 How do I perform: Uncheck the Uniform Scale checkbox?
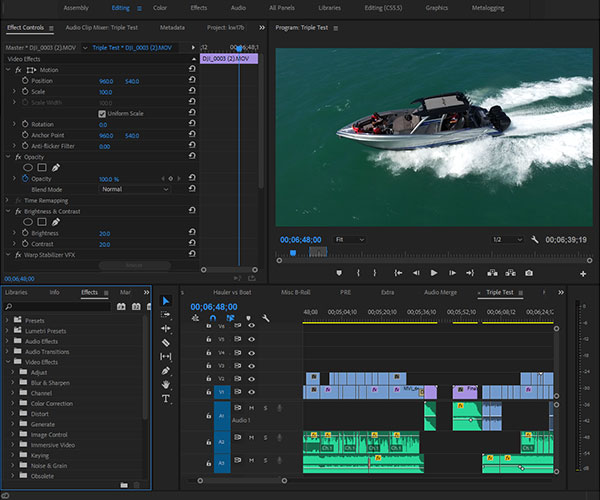pos(102,113)
